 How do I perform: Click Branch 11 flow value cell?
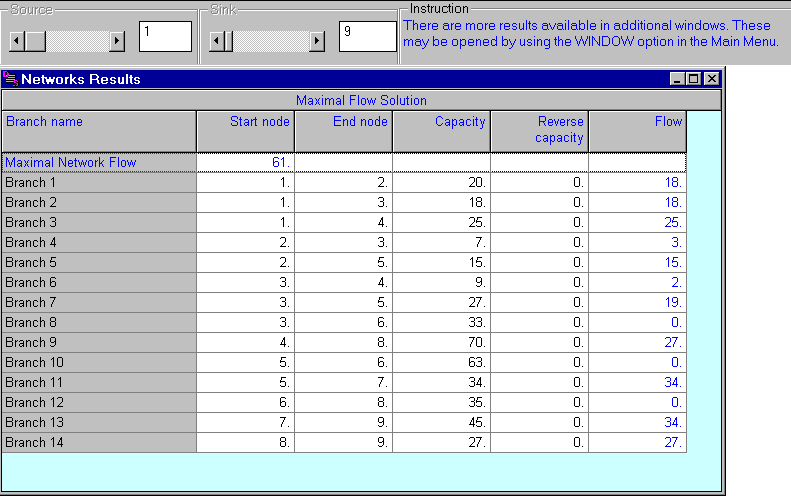(636, 382)
